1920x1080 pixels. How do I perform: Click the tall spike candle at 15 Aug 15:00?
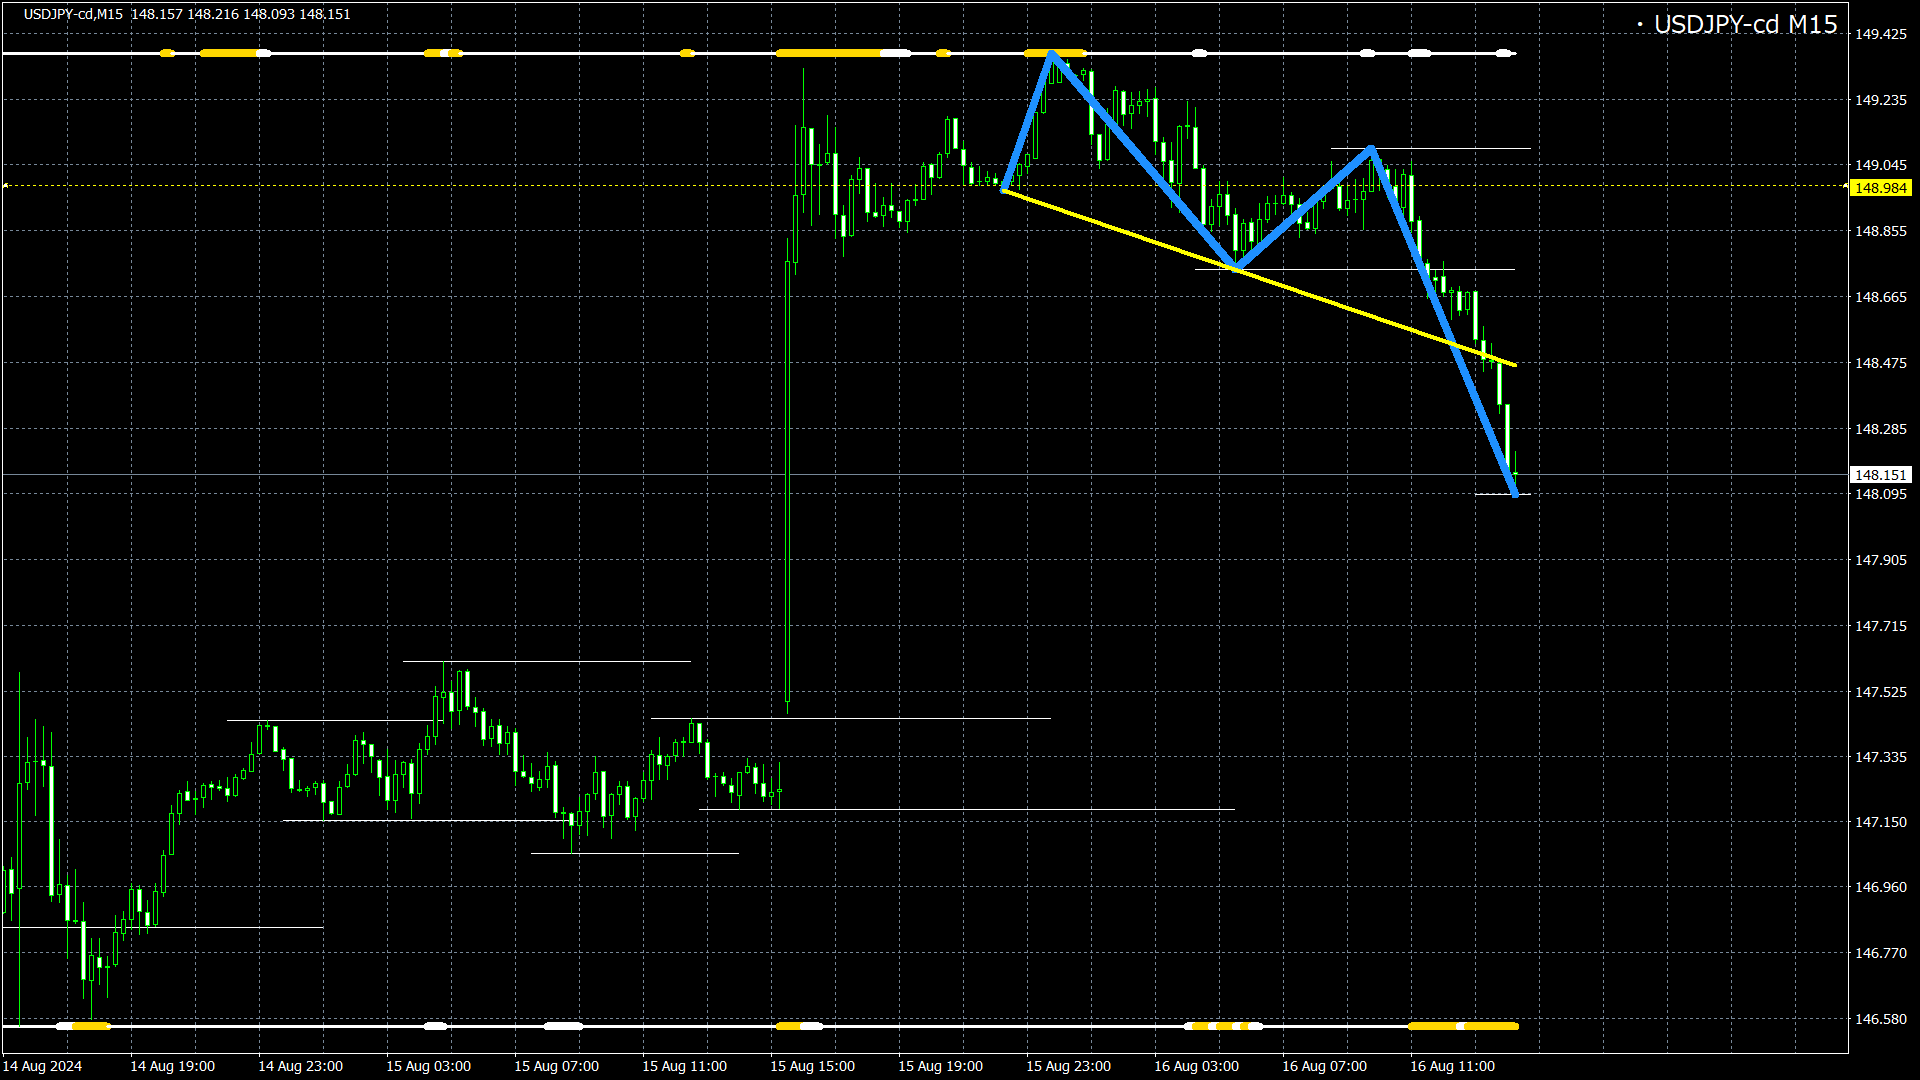tap(788, 480)
